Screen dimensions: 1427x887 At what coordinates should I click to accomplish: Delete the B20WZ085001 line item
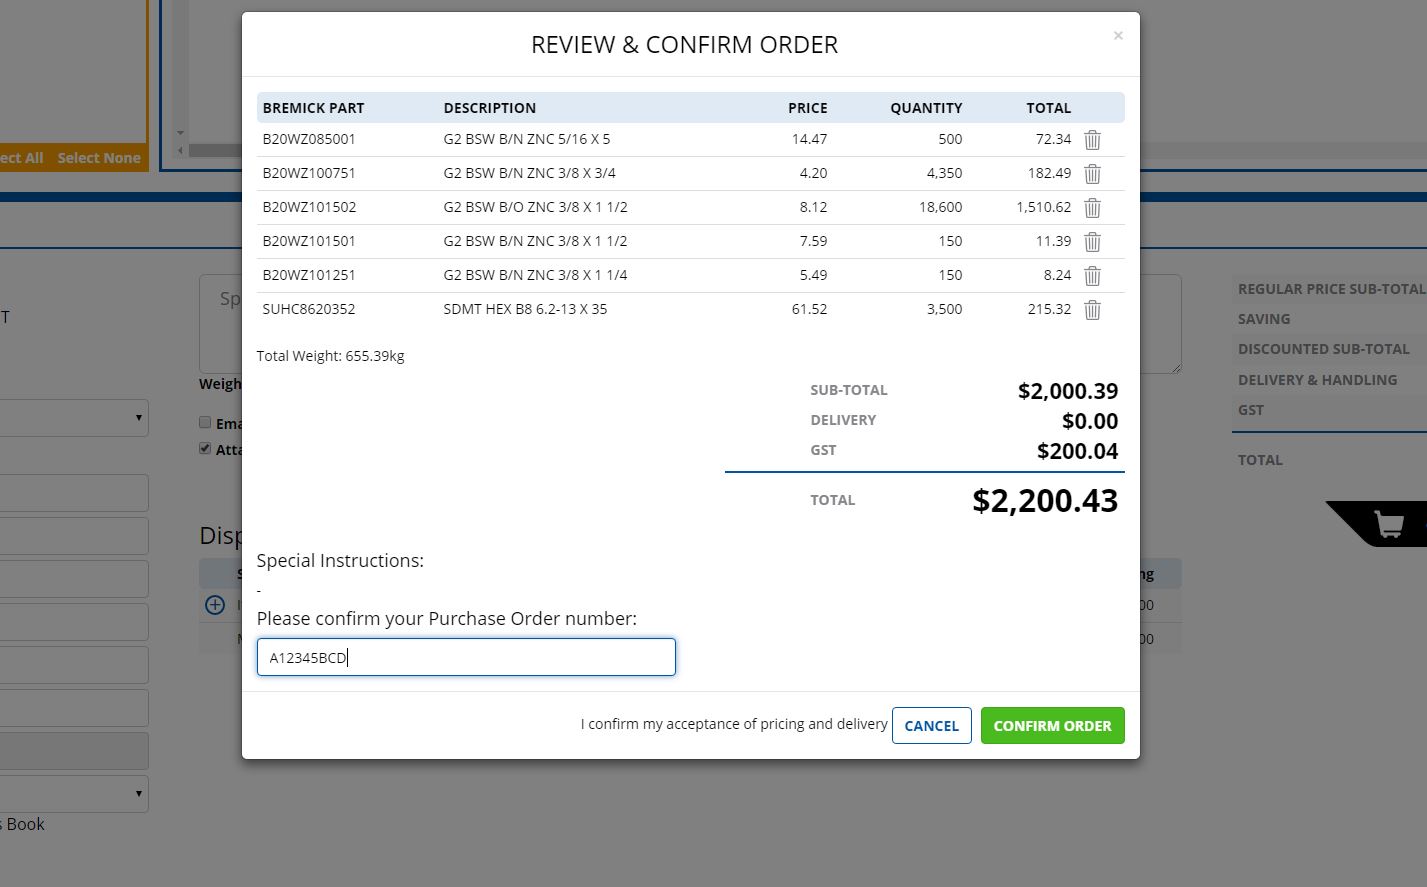(x=1092, y=140)
